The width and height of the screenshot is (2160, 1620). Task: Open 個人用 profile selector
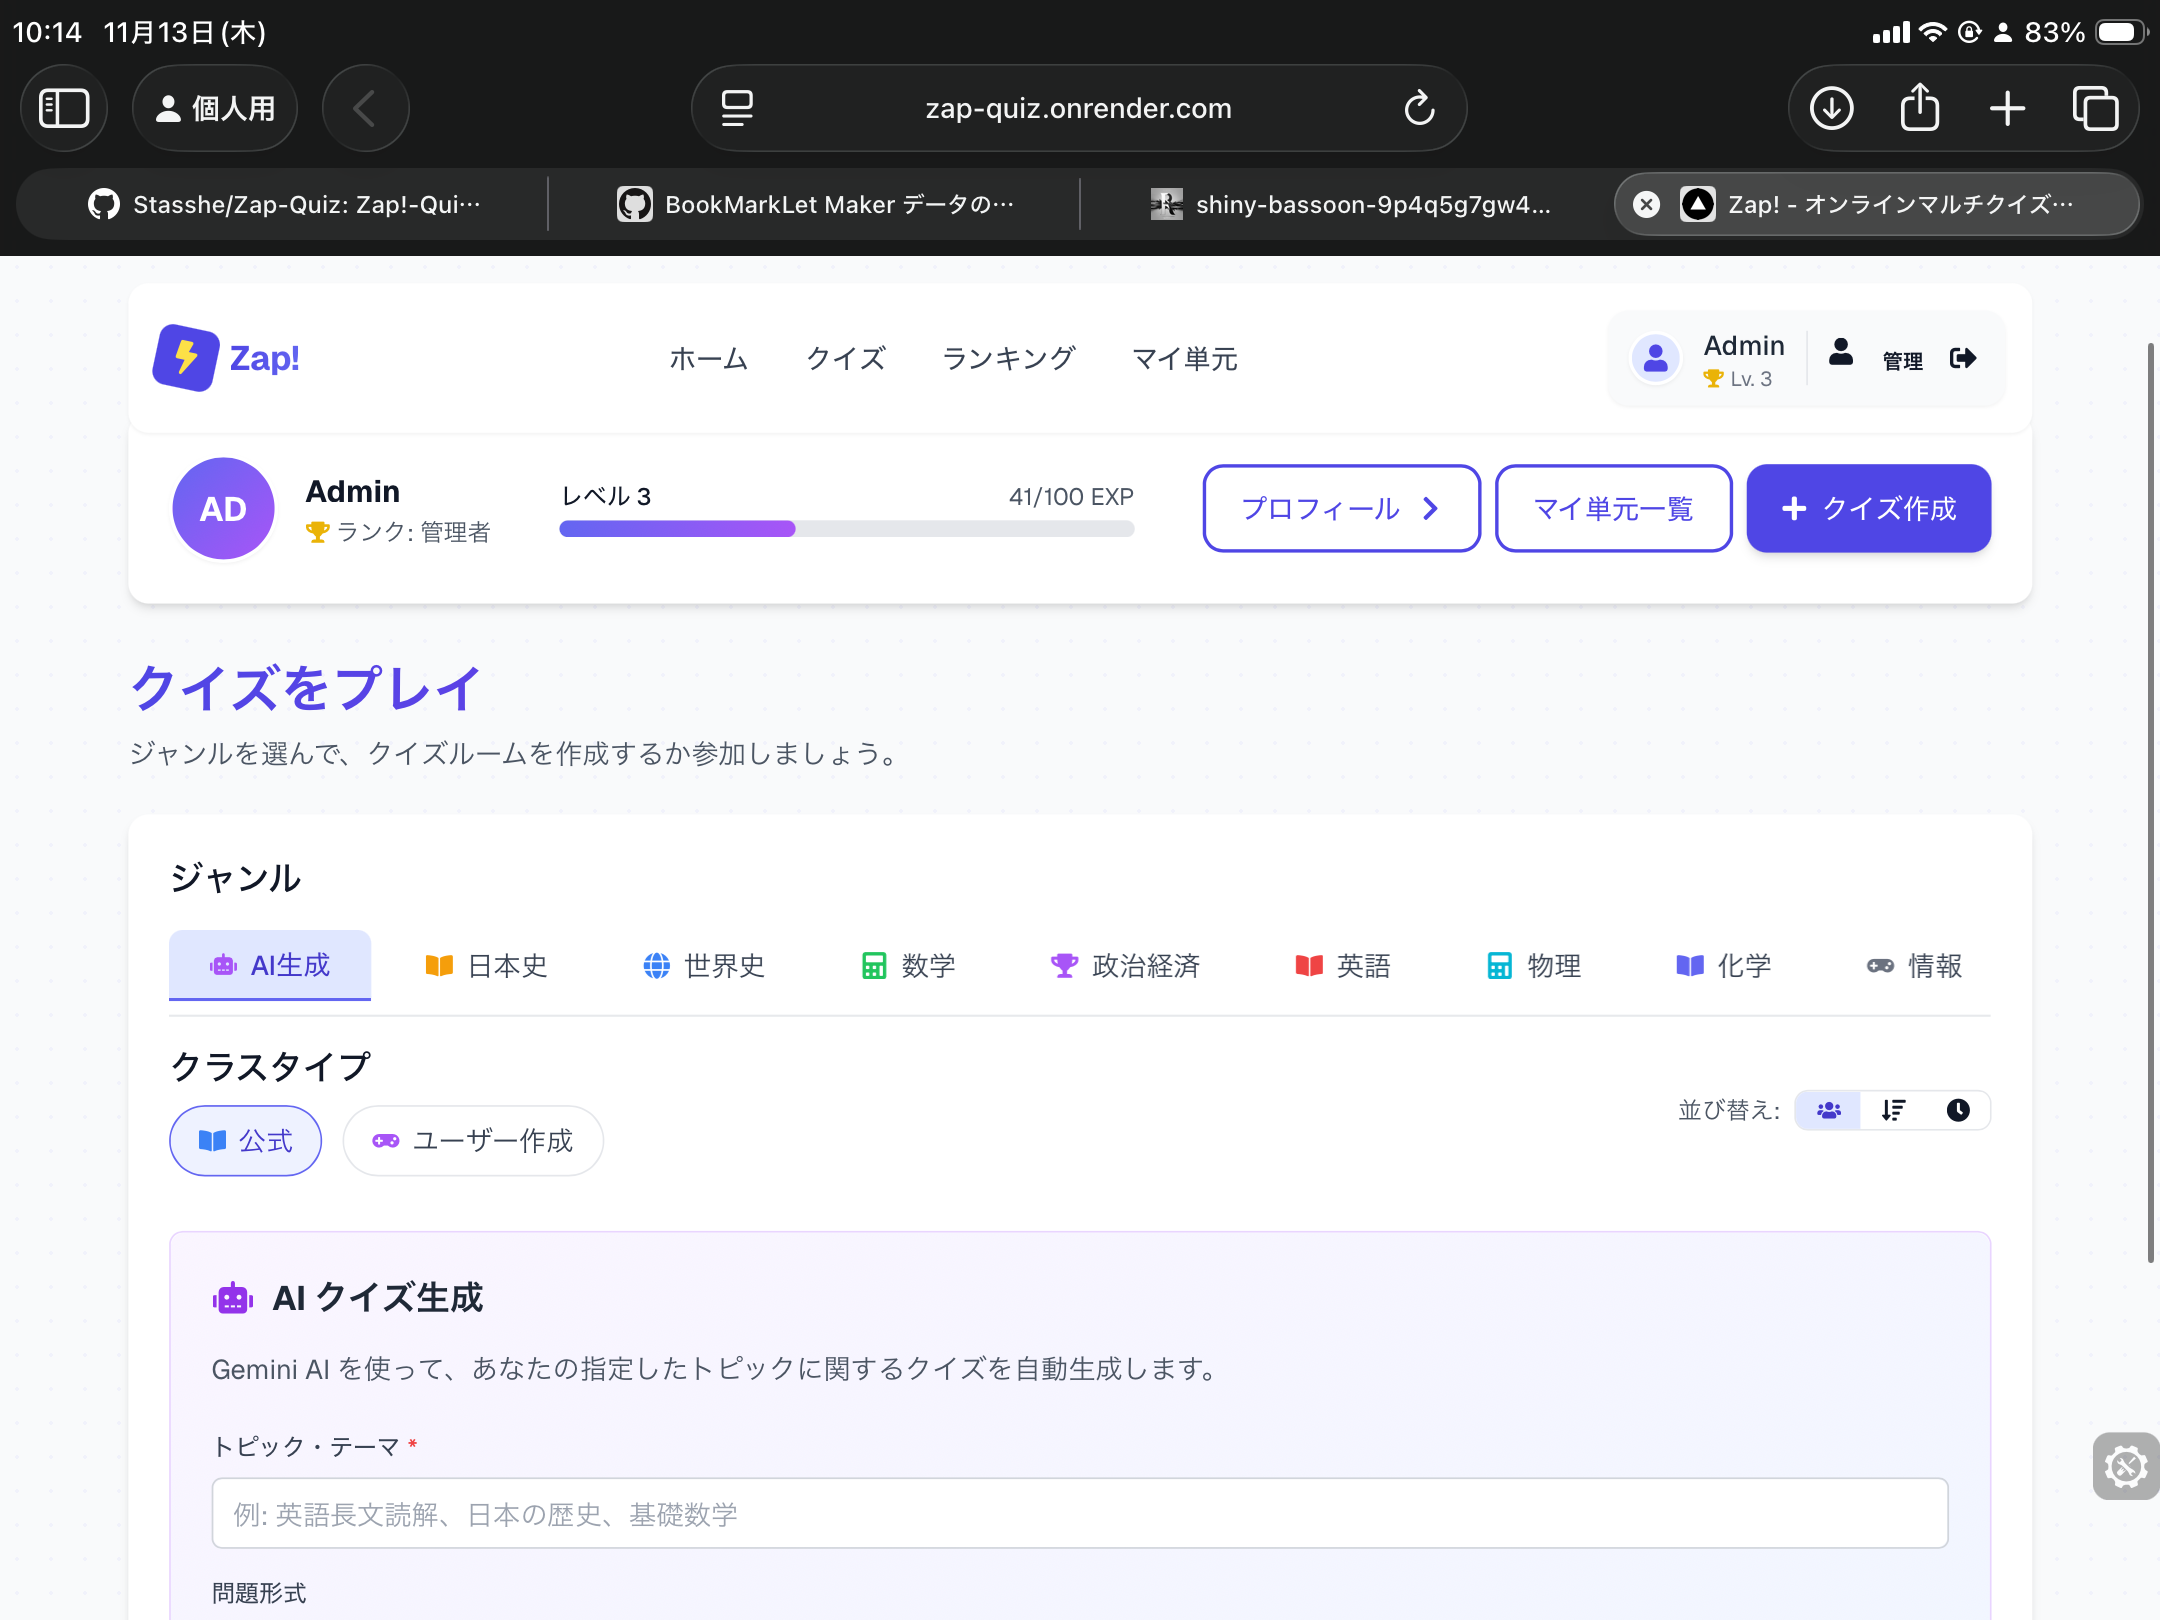(x=215, y=108)
